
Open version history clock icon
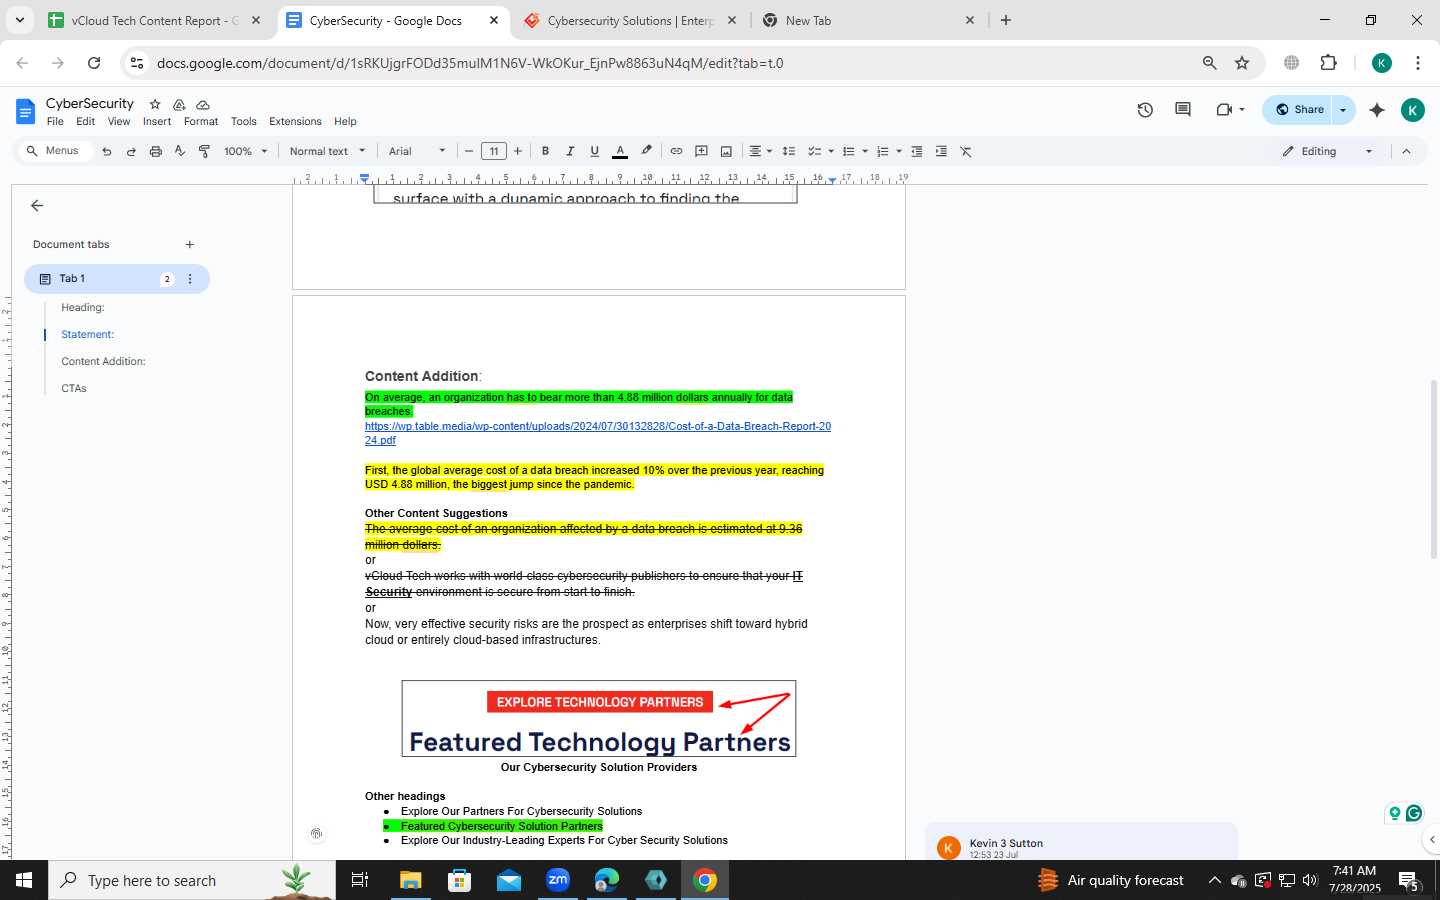tap(1145, 110)
